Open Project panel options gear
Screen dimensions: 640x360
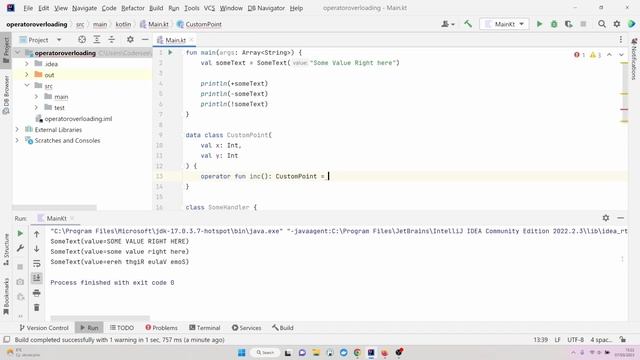pos(130,40)
